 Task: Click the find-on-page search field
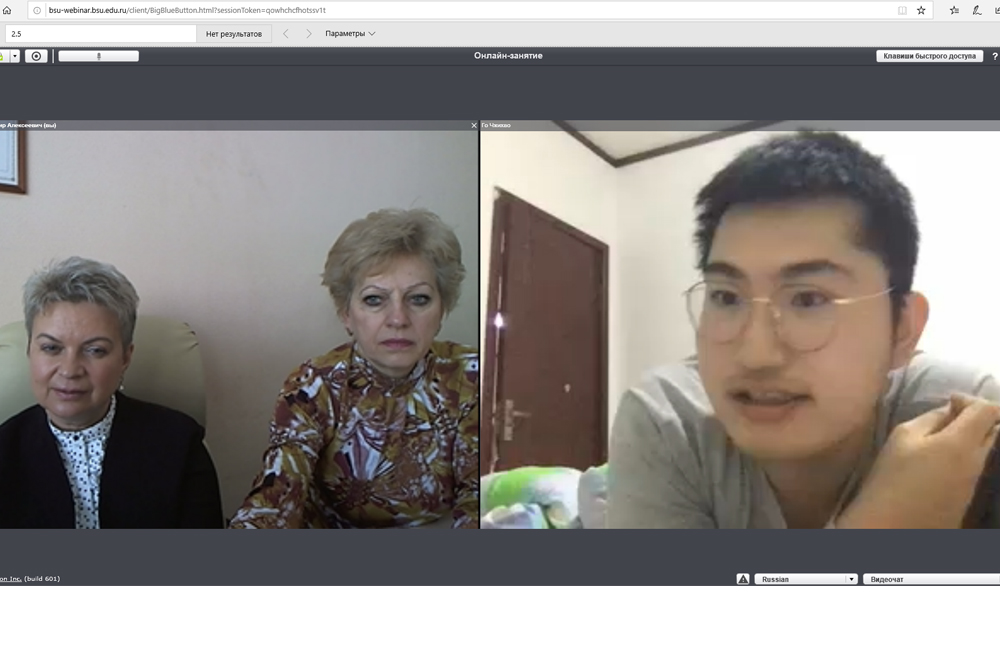[x=100, y=33]
